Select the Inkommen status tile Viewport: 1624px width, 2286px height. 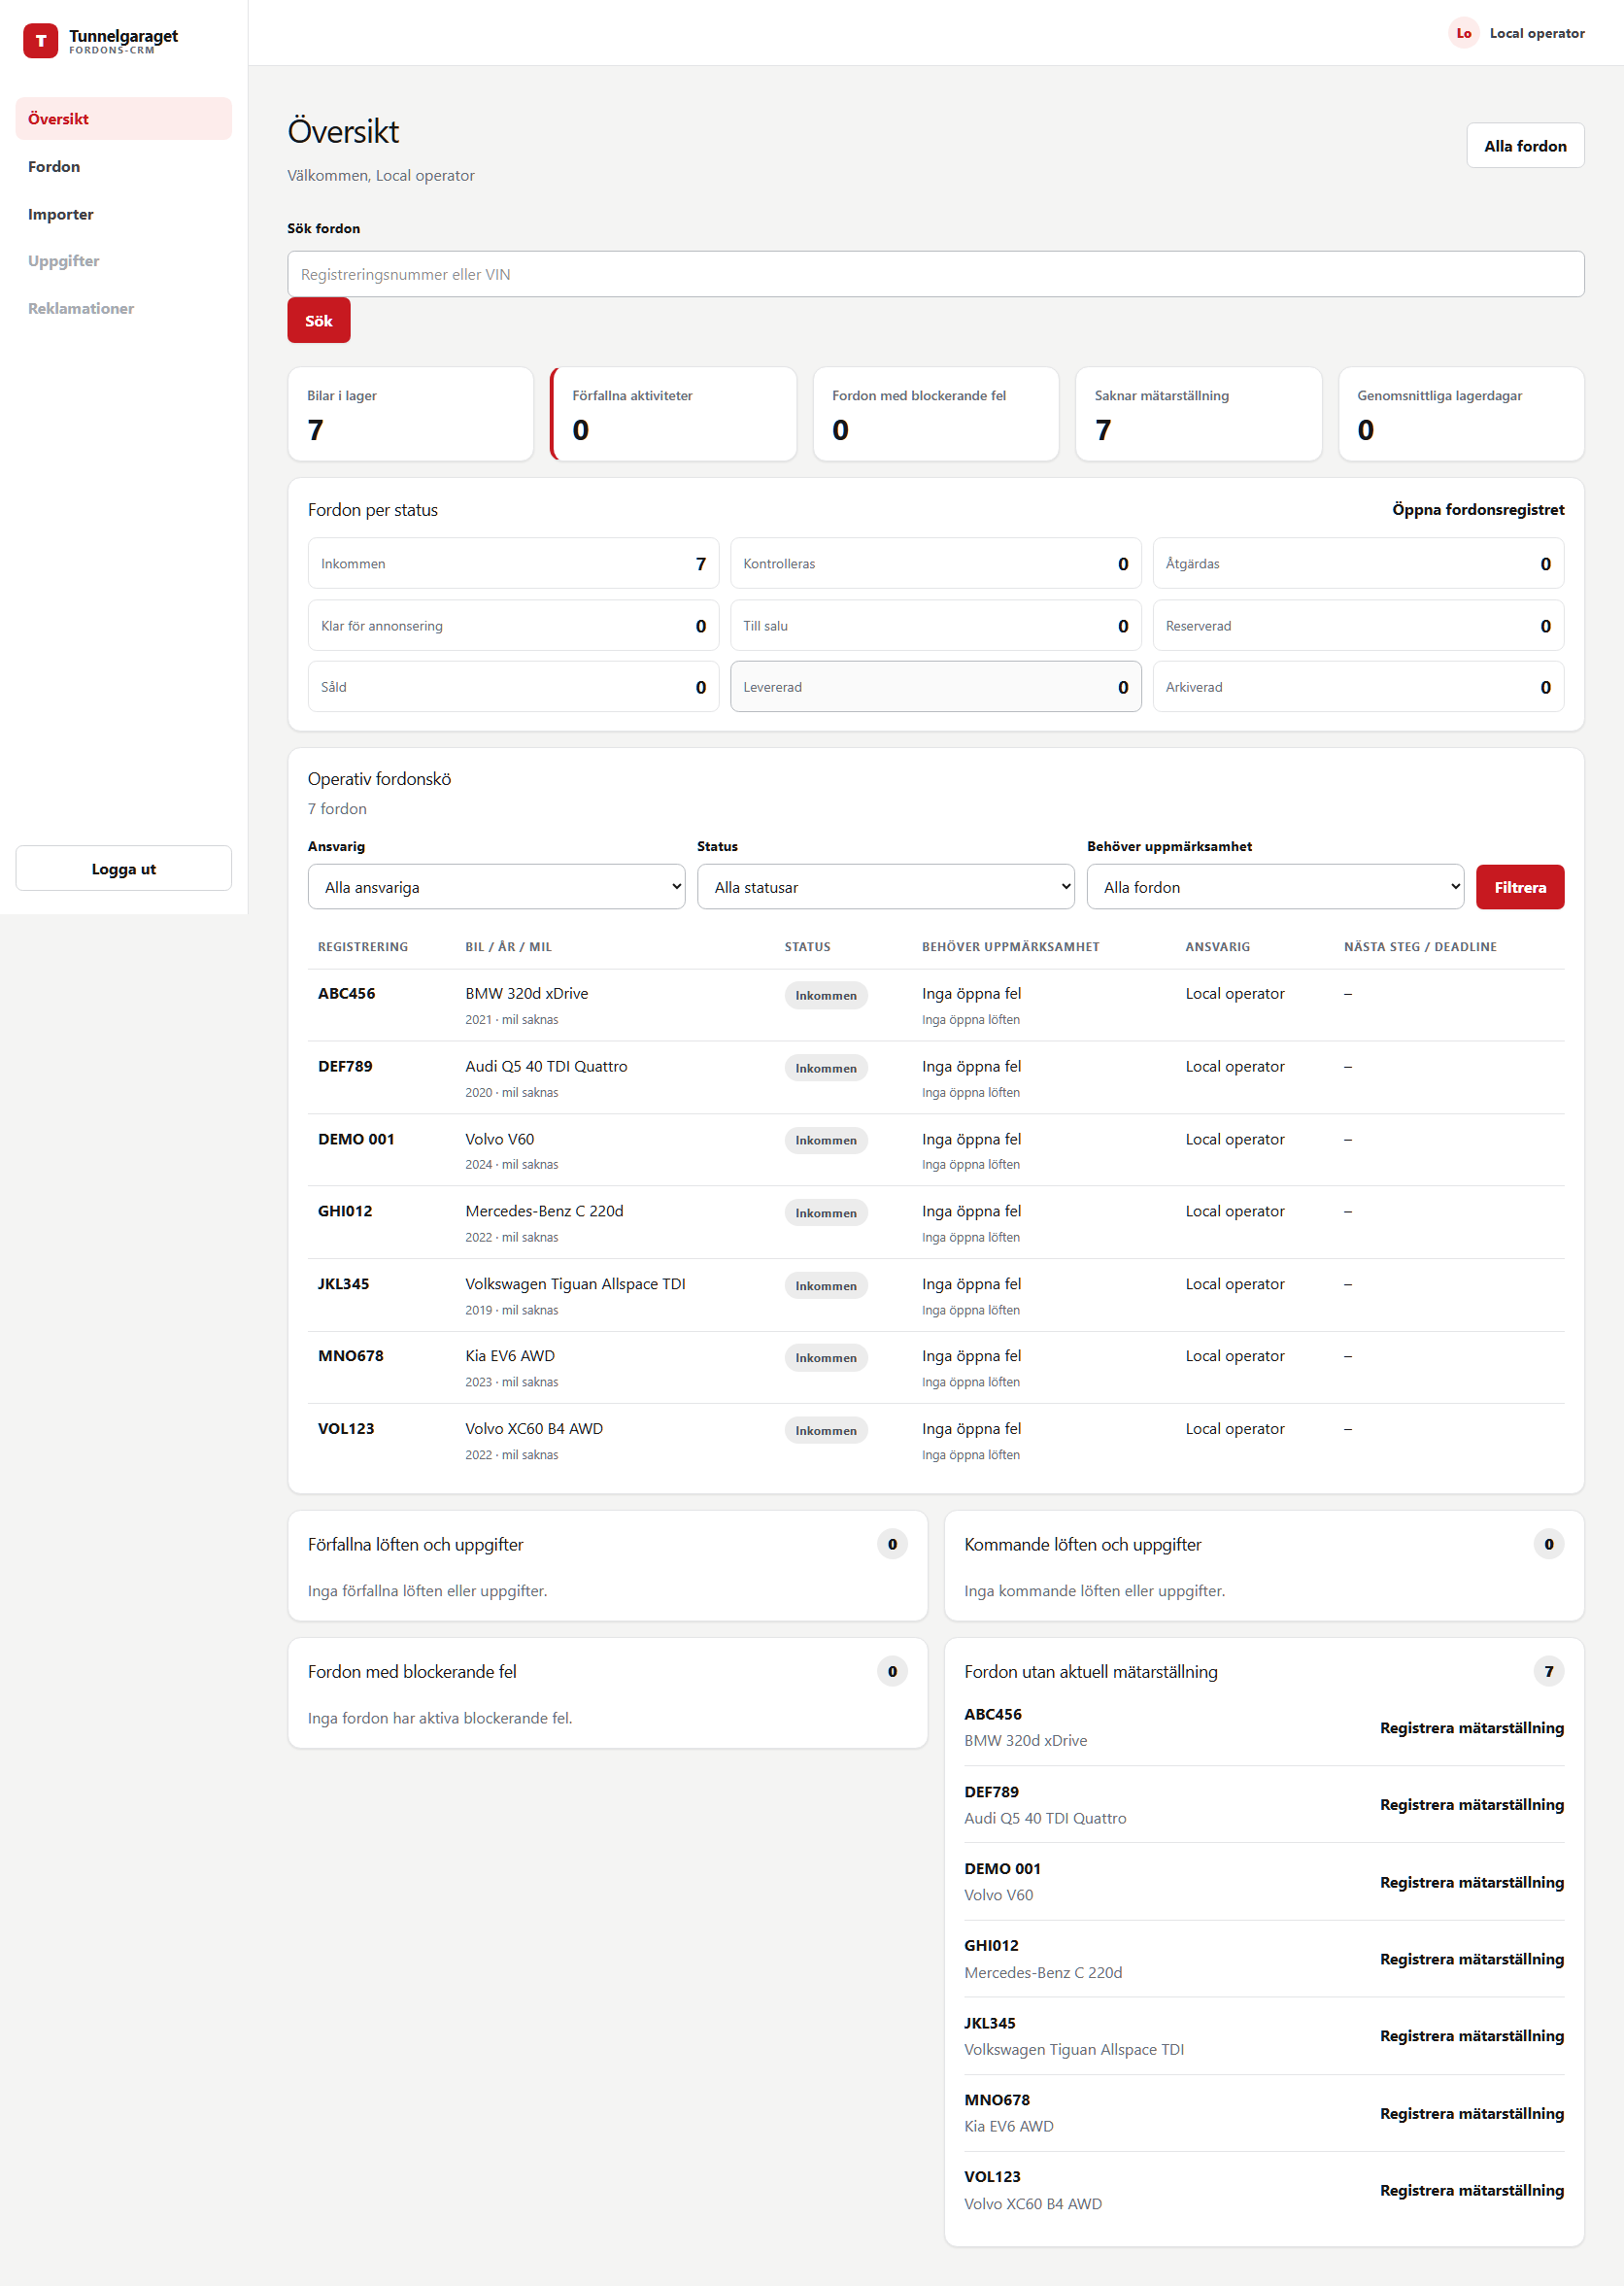[x=513, y=564]
